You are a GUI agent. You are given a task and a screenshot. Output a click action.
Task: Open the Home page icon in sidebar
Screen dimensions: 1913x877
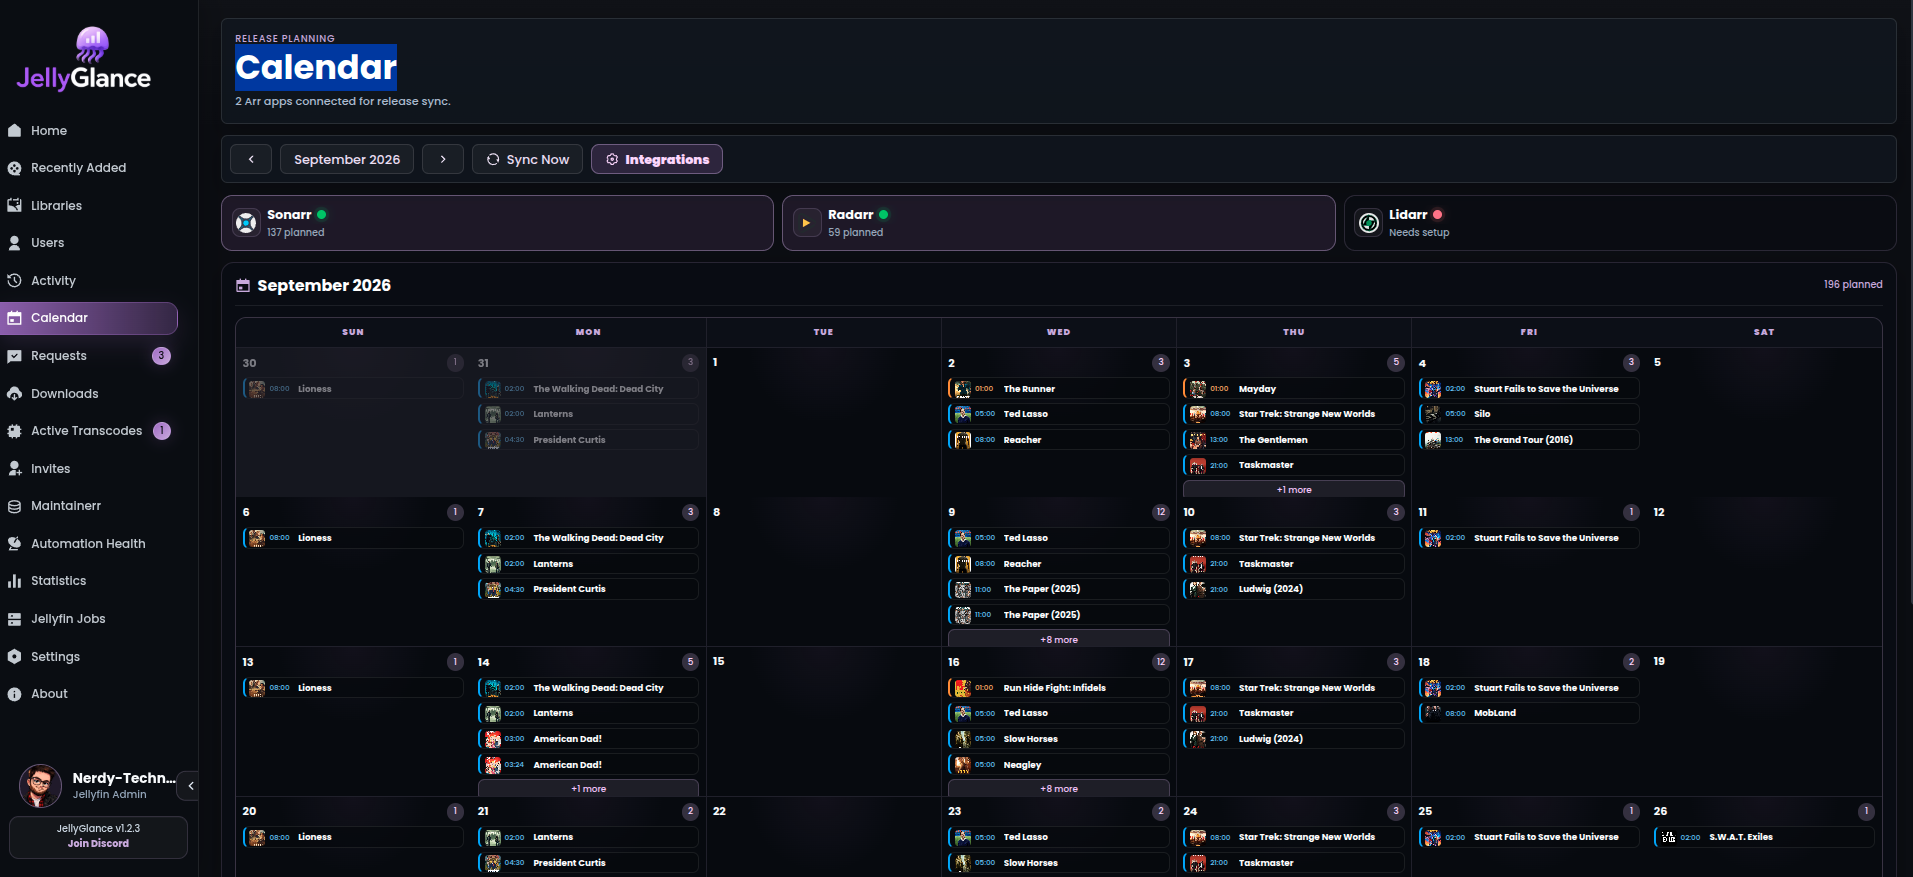[15, 131]
